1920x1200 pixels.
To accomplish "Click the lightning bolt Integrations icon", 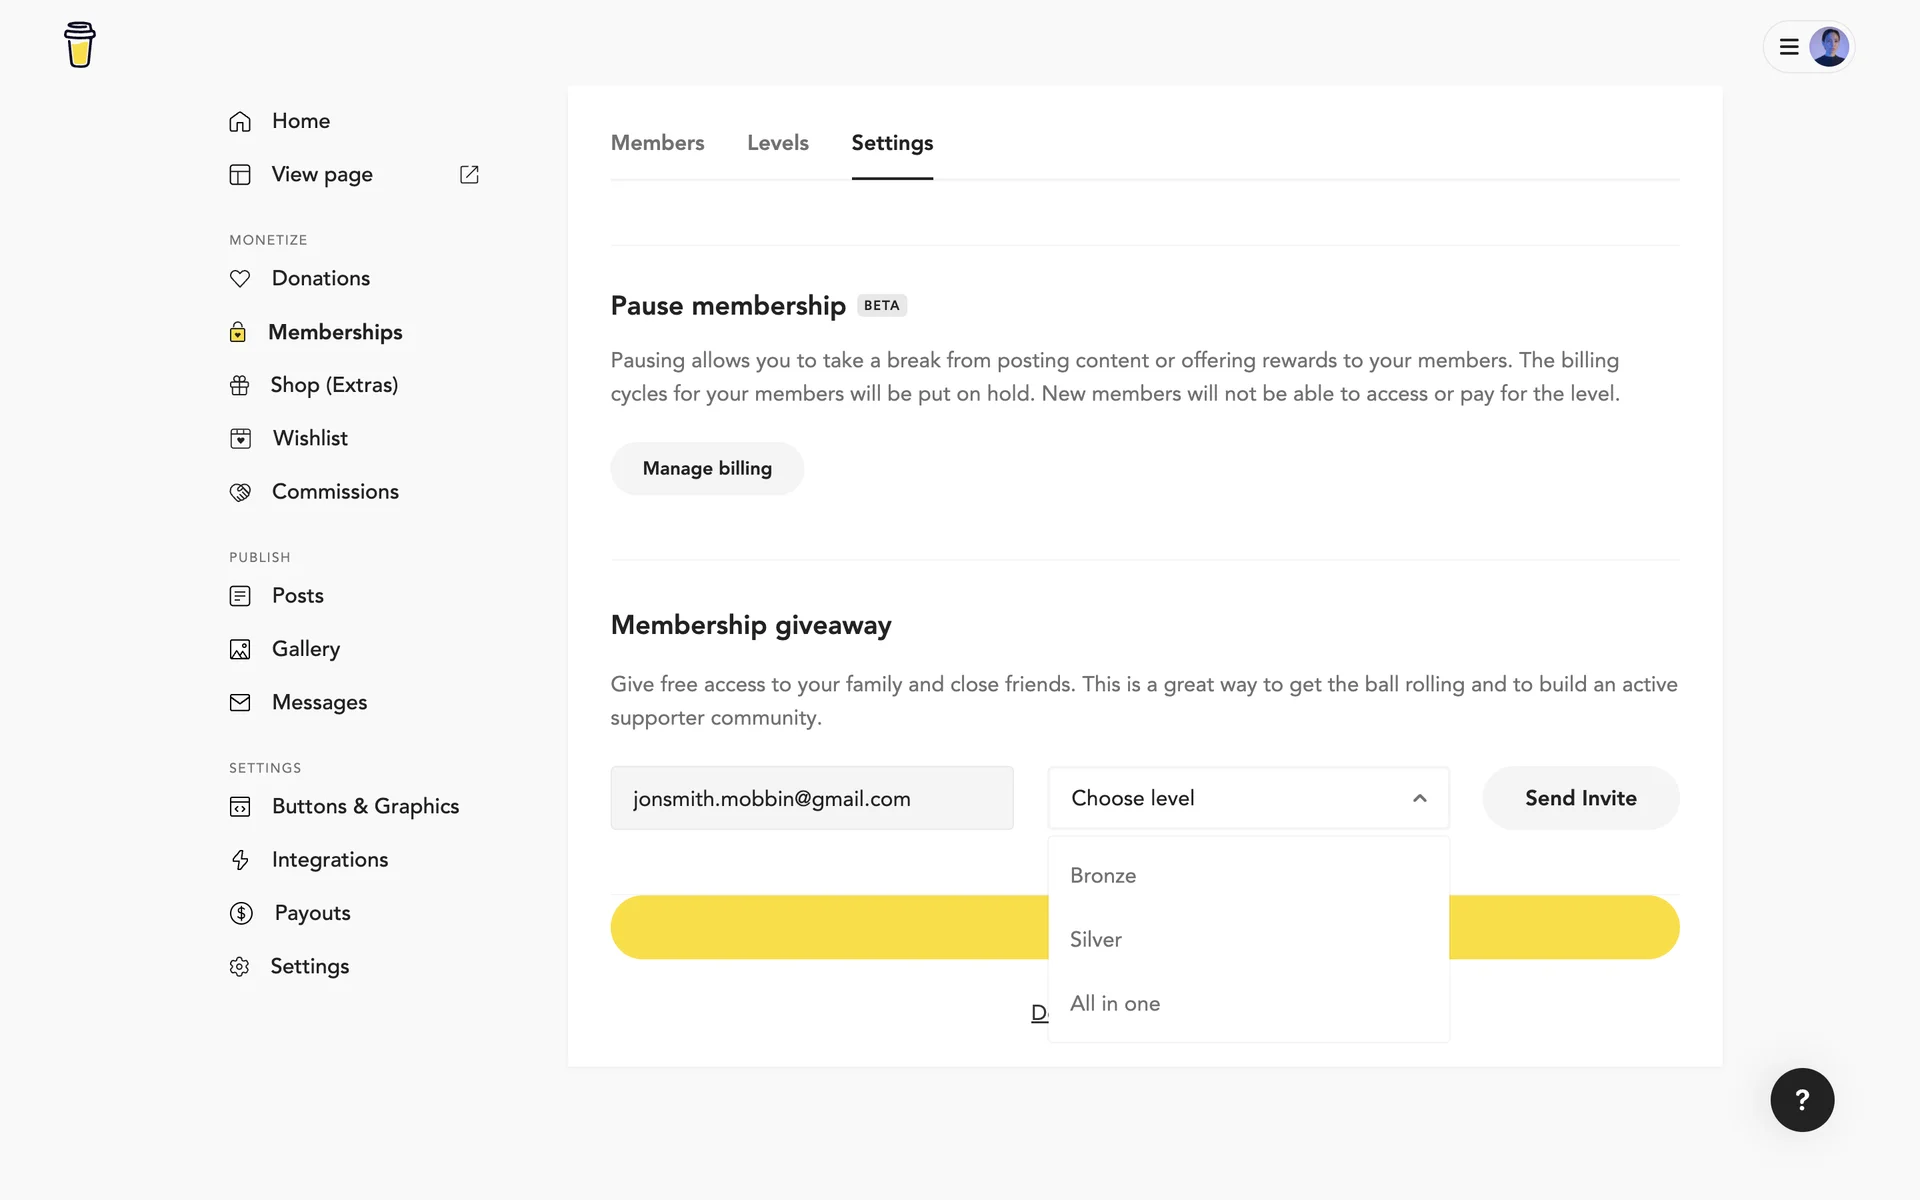I will pos(240,860).
